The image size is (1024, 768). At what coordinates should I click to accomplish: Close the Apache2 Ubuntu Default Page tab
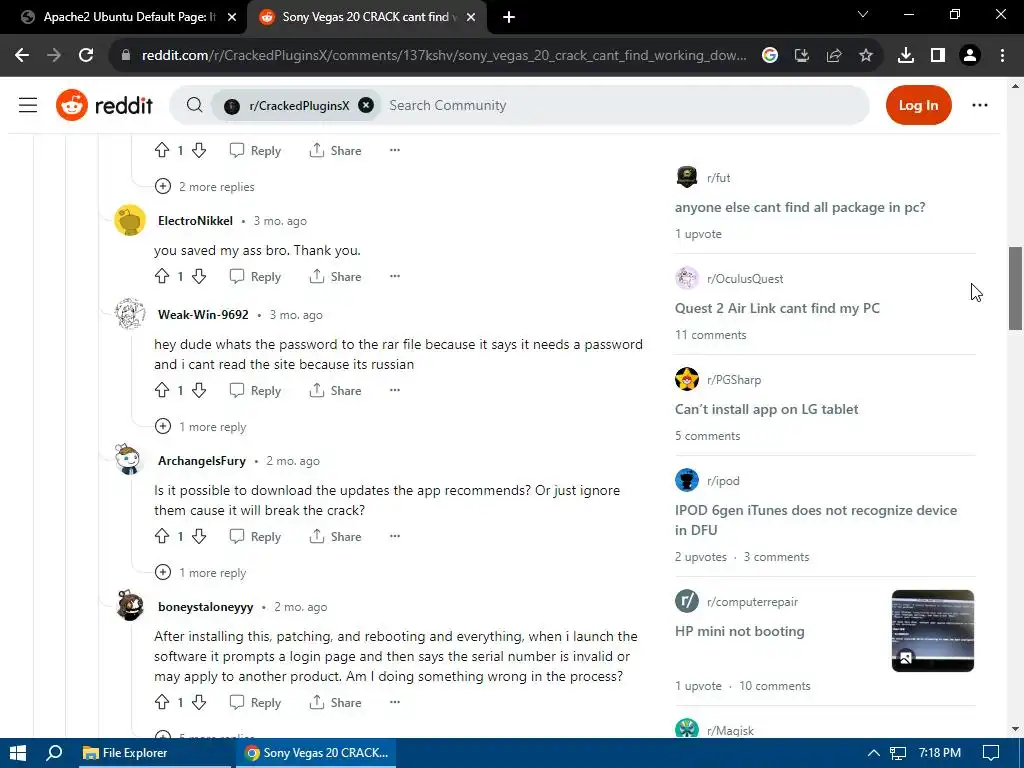[232, 17]
